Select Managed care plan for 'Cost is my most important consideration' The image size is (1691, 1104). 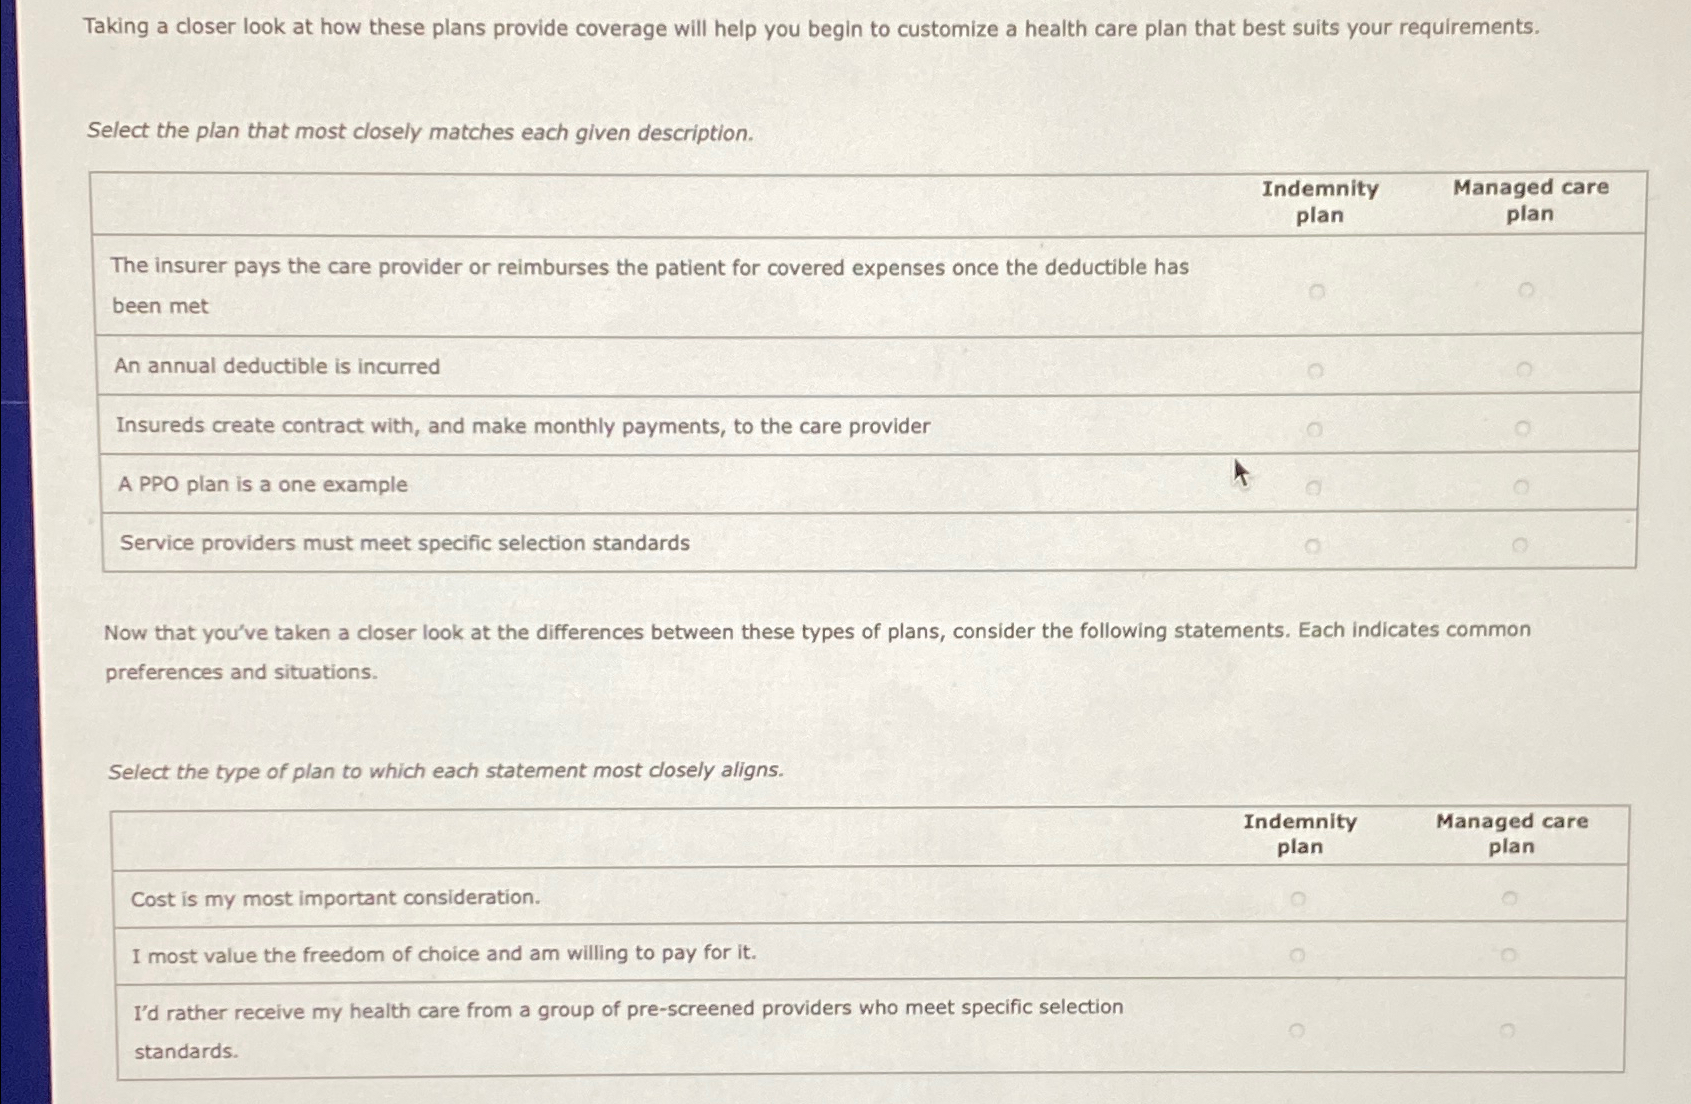pyautogui.click(x=1510, y=897)
